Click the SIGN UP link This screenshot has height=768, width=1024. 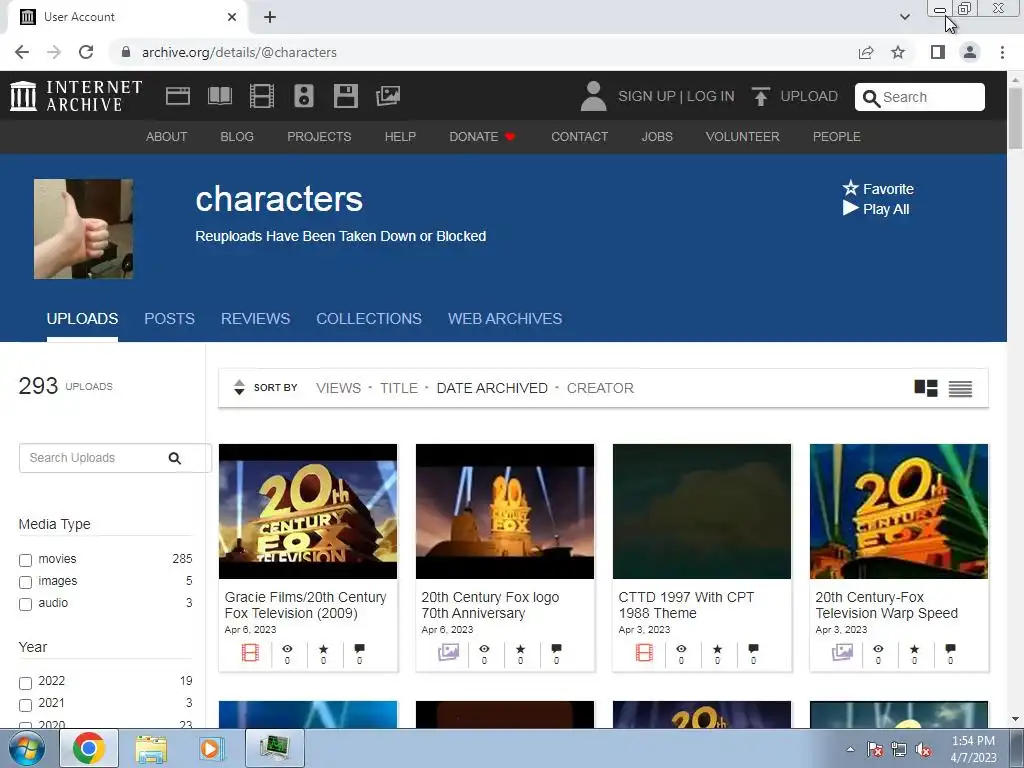tap(647, 96)
